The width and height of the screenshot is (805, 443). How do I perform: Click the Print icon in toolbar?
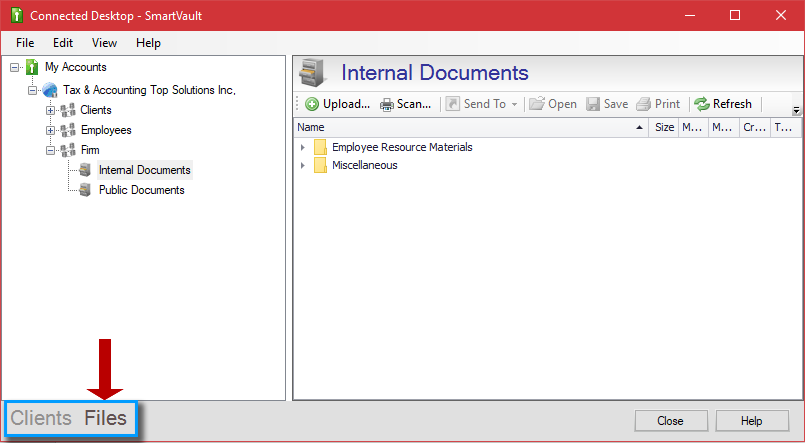[x=643, y=104]
